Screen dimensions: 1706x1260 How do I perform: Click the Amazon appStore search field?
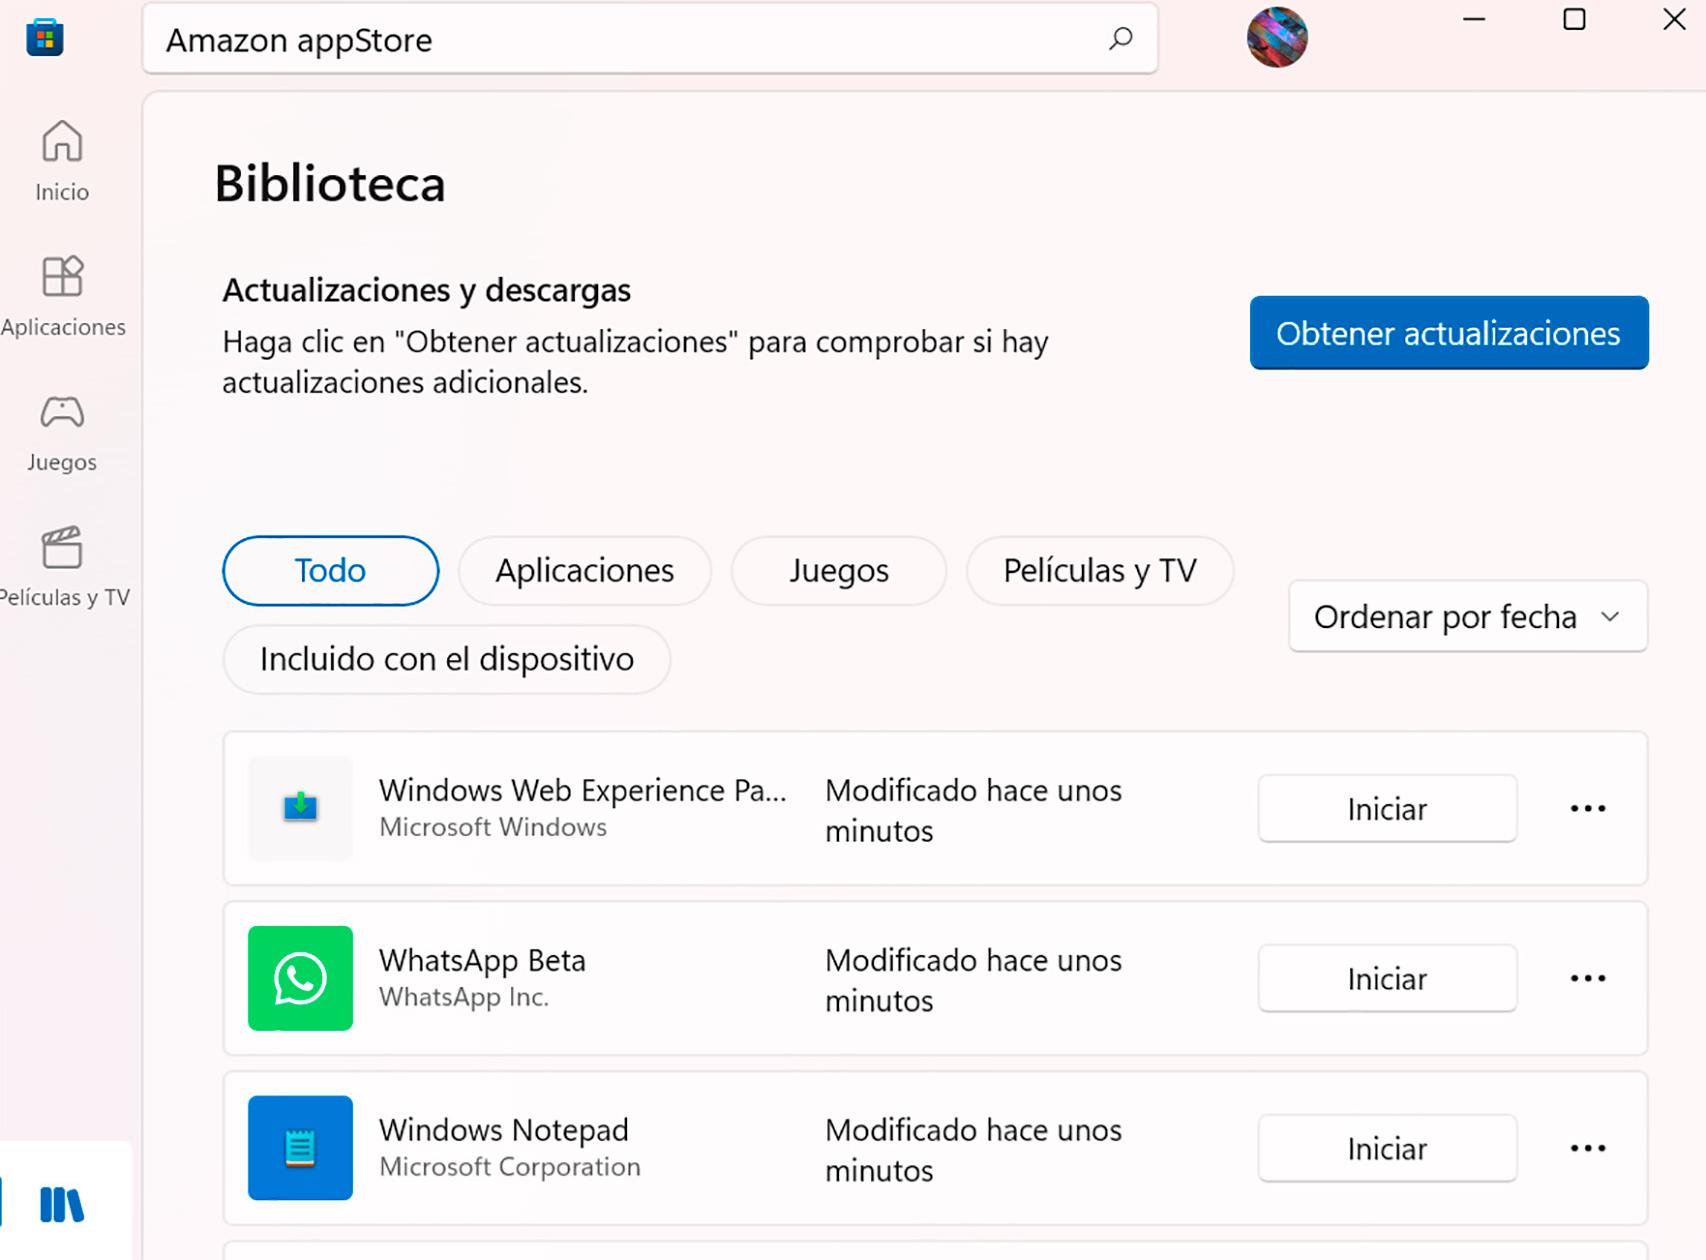[x=650, y=39]
